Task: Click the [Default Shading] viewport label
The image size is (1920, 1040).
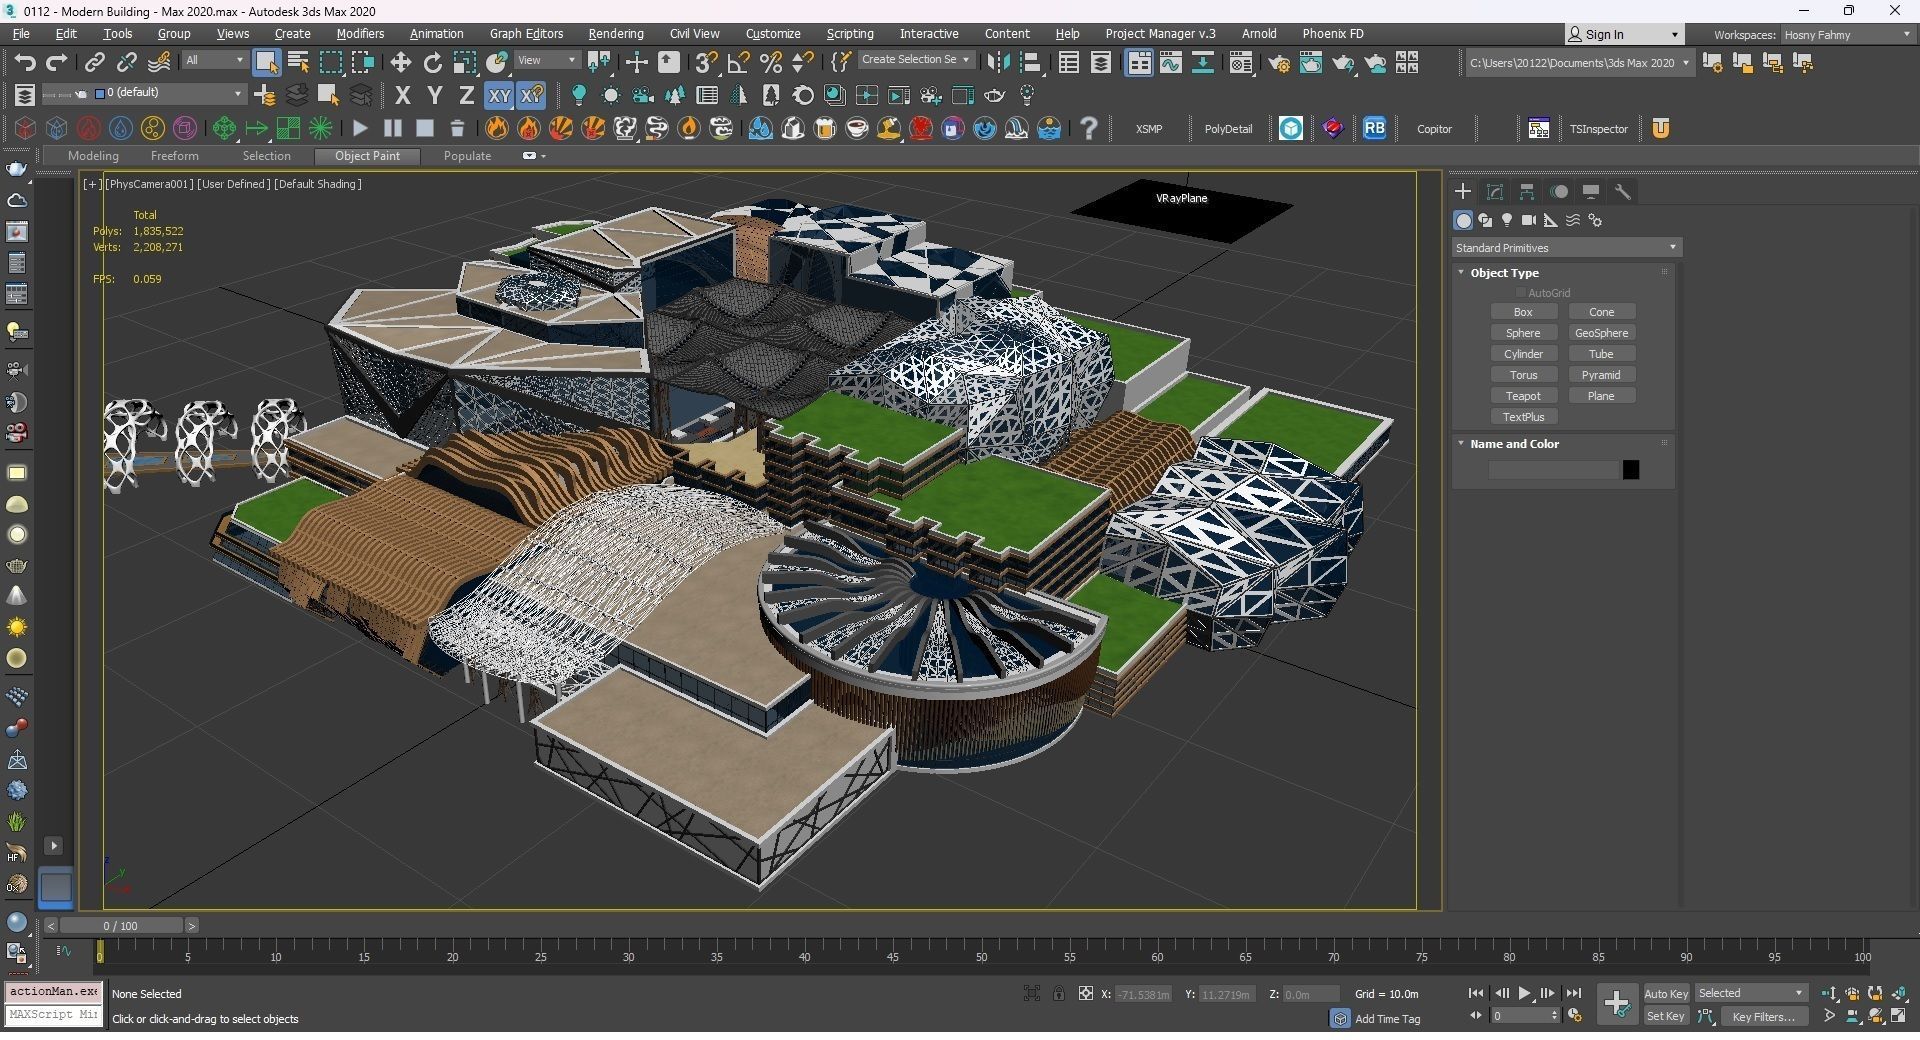Action: point(318,184)
